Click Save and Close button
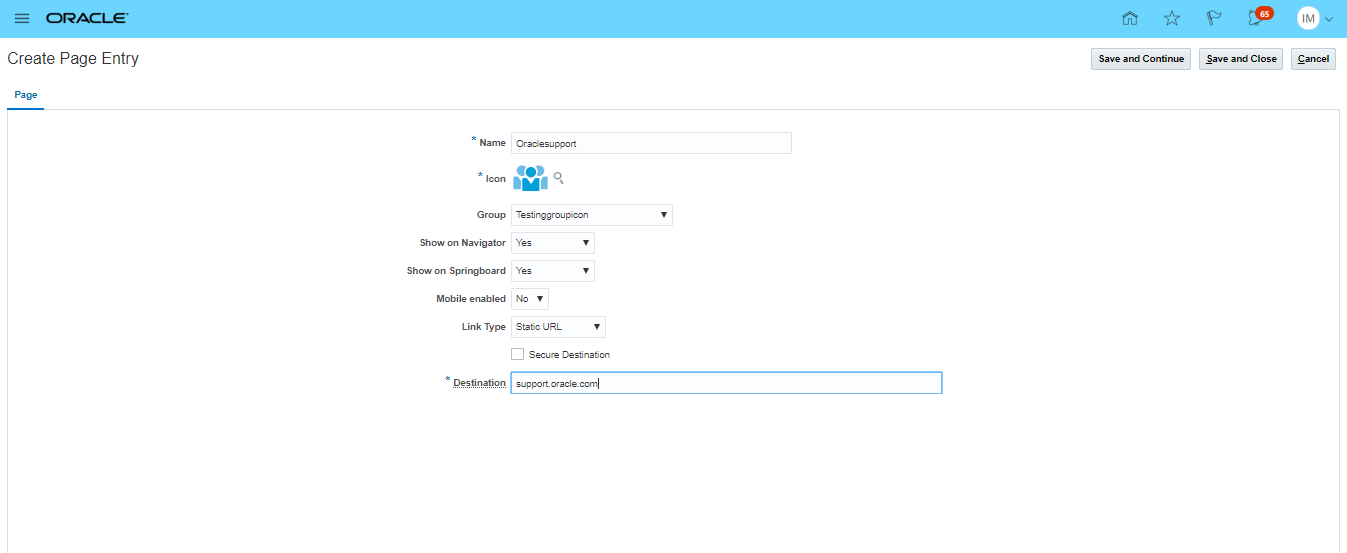Viewport: 1347px width, 553px height. point(1241,59)
